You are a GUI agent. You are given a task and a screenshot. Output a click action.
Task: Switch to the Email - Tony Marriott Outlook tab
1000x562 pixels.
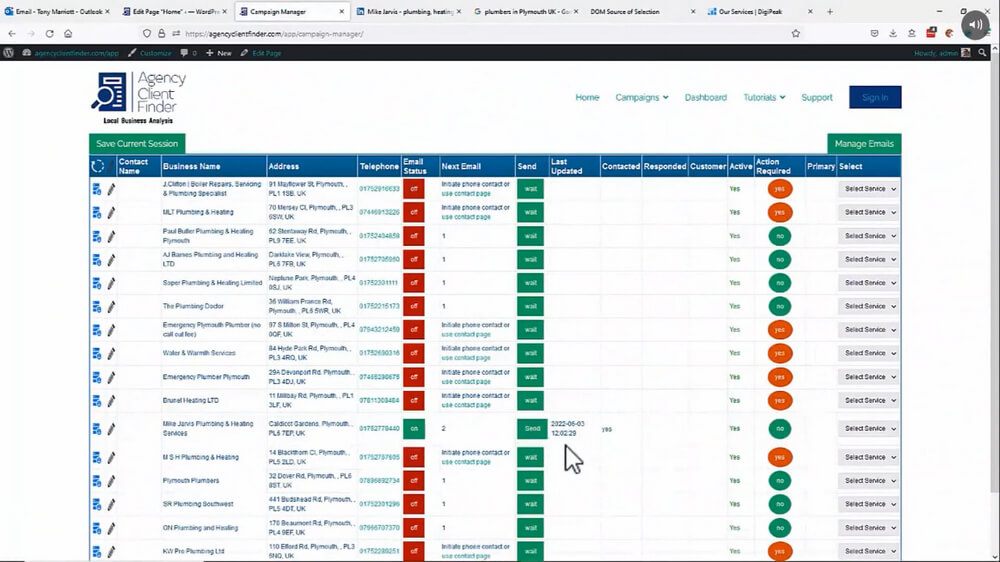(x=57, y=11)
